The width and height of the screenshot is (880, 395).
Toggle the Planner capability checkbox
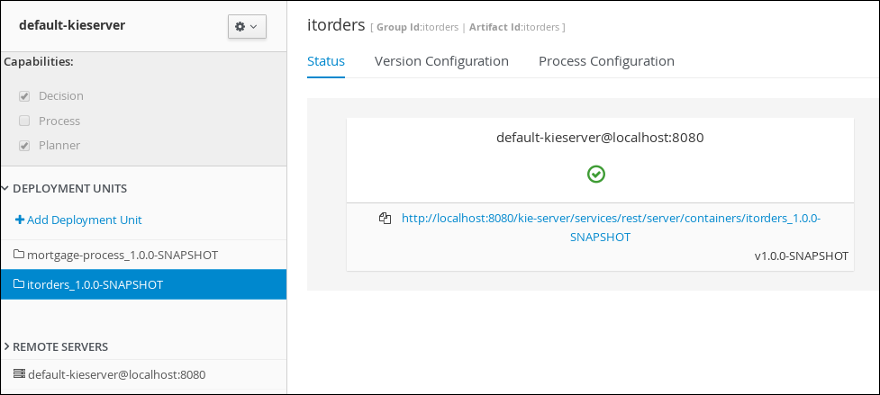click(24, 145)
